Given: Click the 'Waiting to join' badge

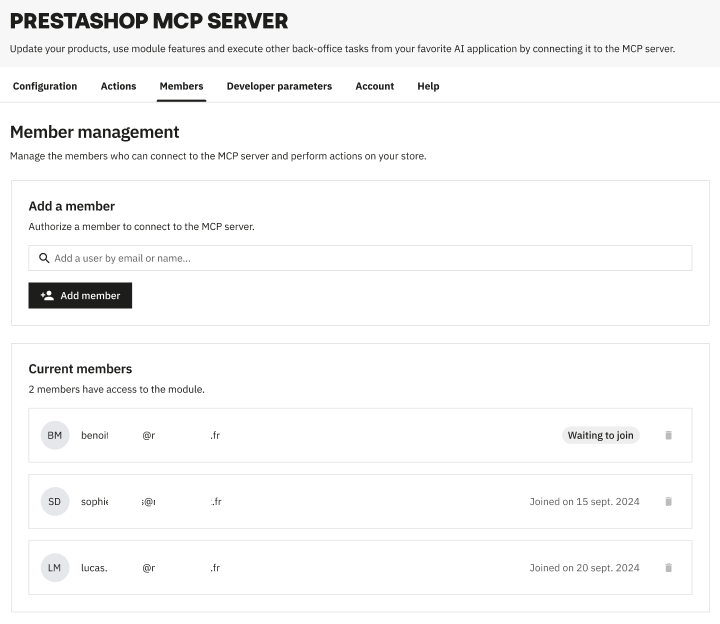Looking at the screenshot, I should 600,435.
